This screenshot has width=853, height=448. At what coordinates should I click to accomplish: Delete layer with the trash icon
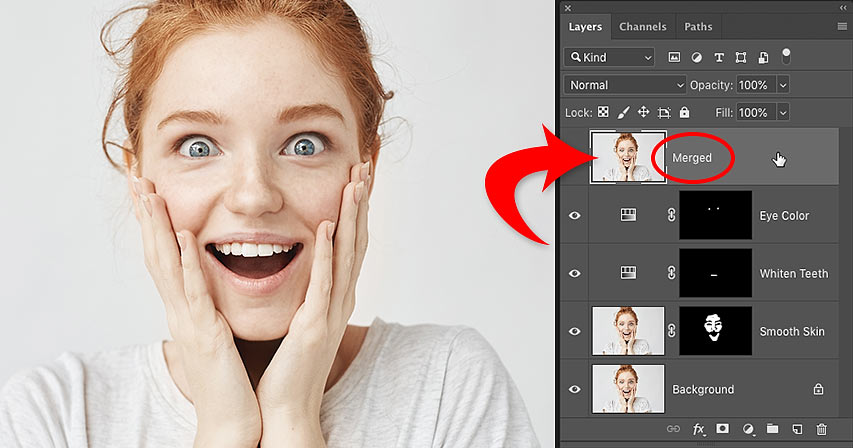click(821, 430)
